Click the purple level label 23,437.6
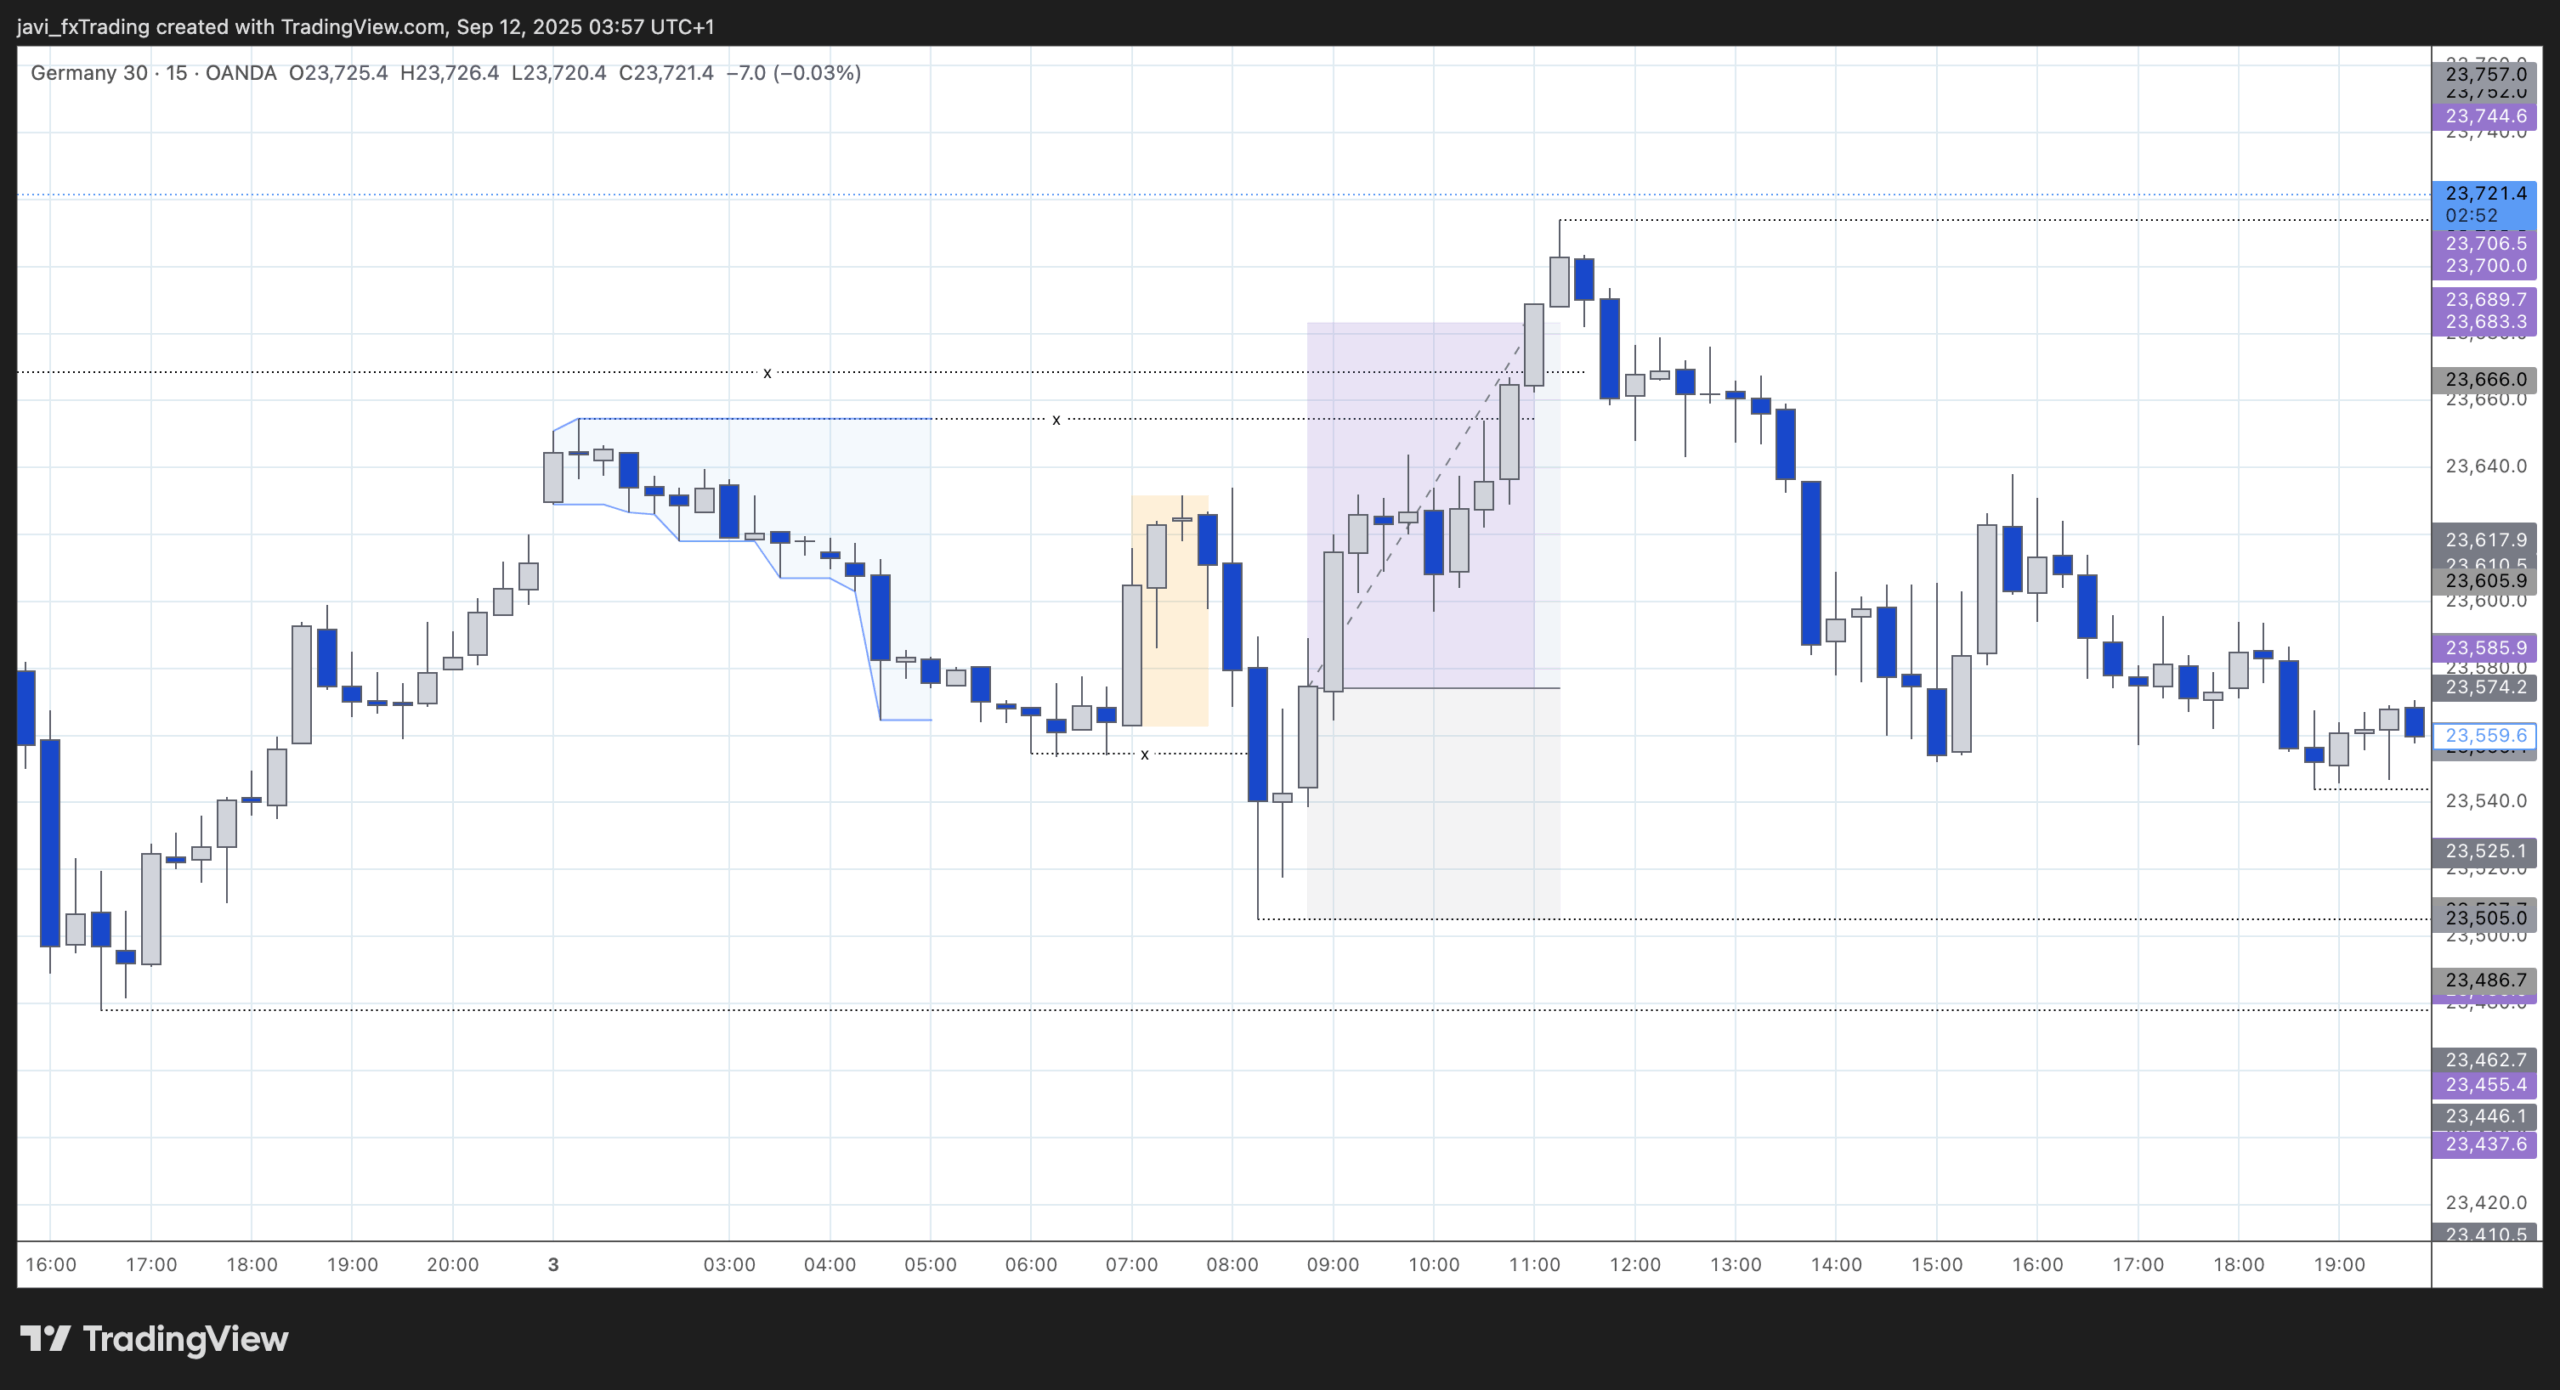The height and width of the screenshot is (1390, 2560). (2487, 1143)
